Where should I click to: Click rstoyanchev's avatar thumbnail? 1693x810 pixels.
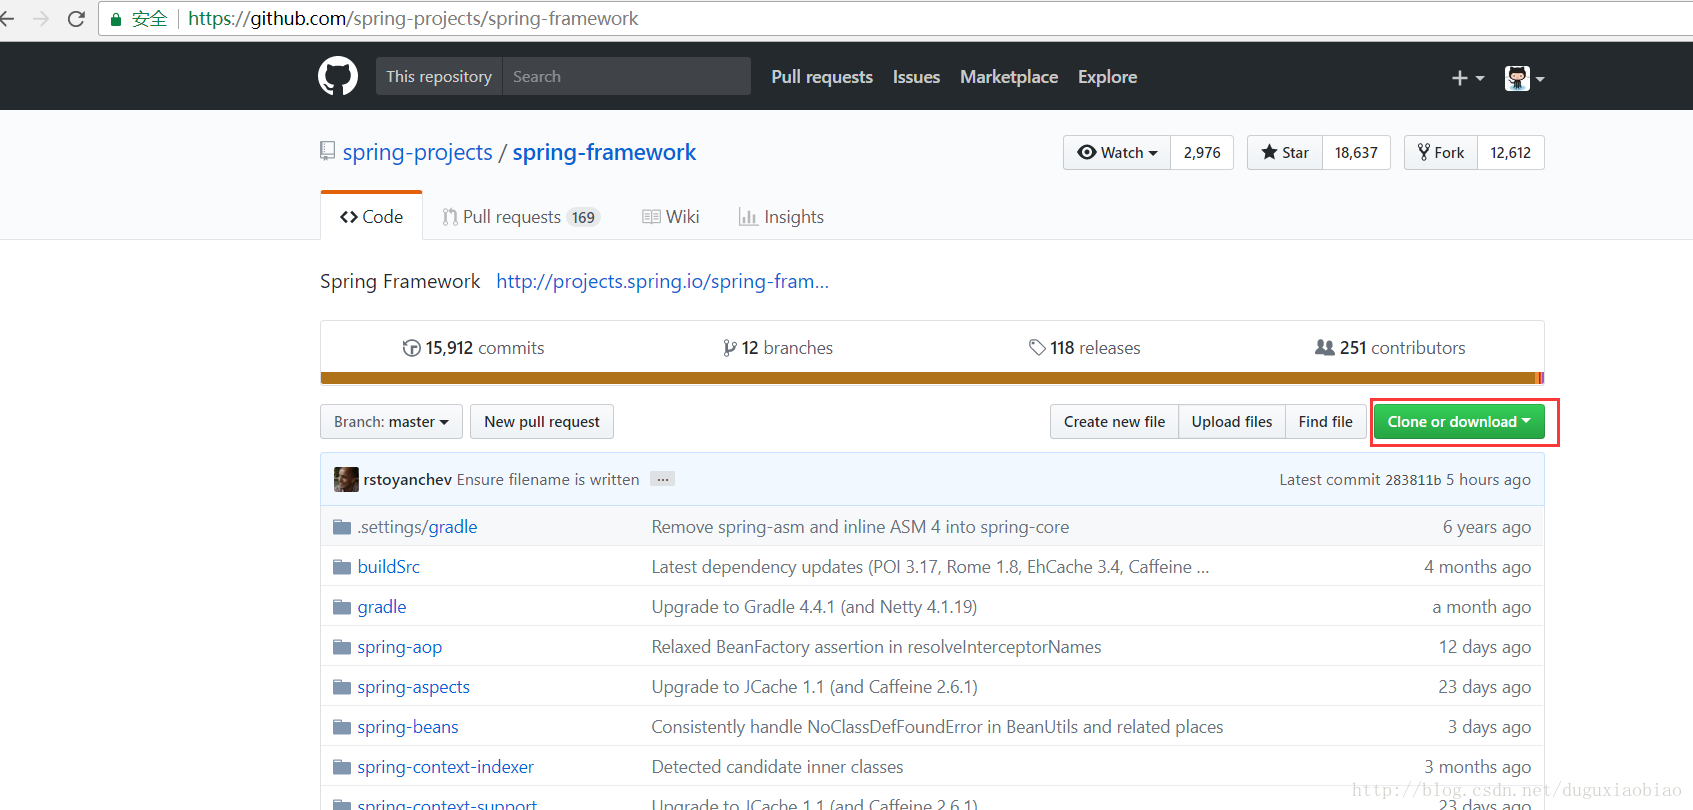[346, 479]
